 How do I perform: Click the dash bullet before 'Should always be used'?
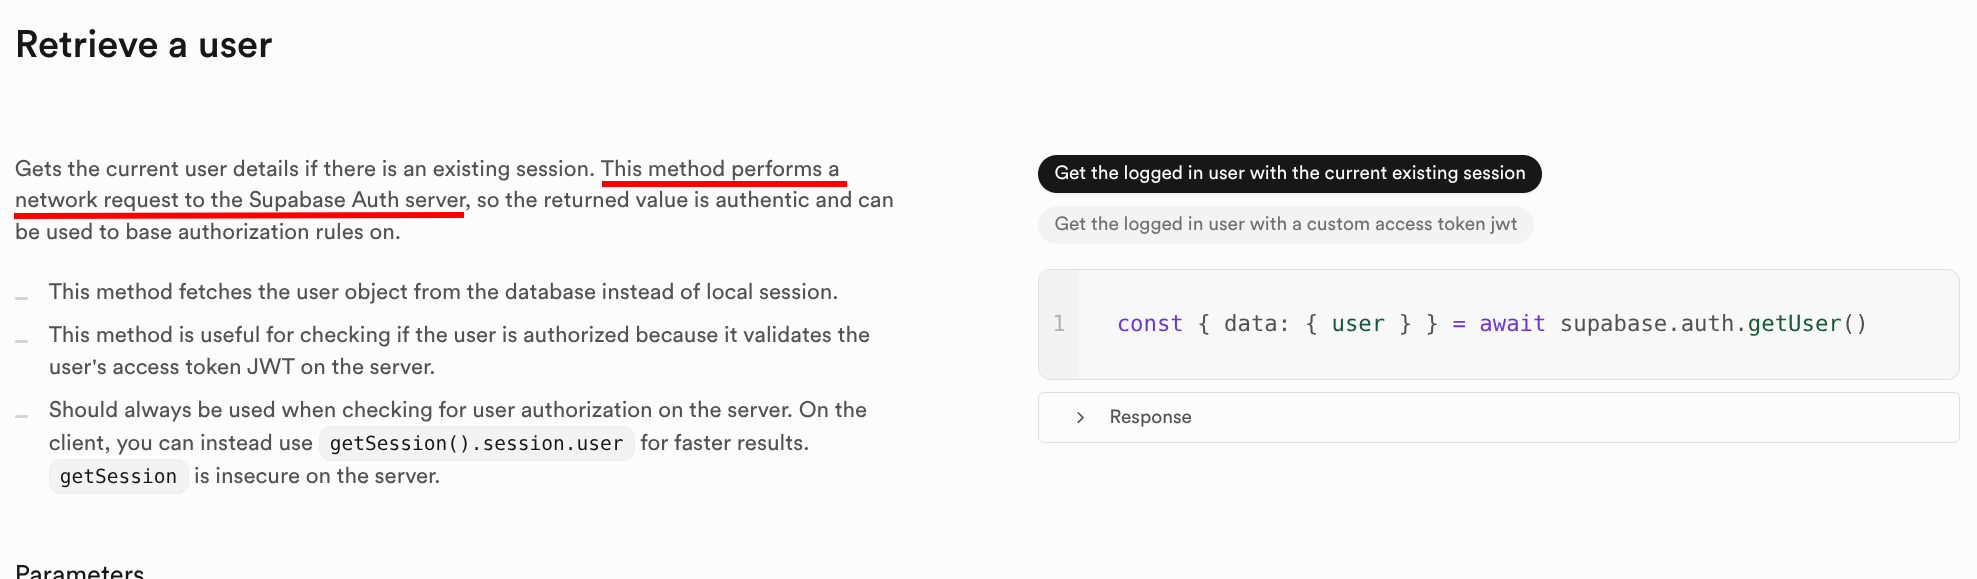pyautogui.click(x=22, y=416)
